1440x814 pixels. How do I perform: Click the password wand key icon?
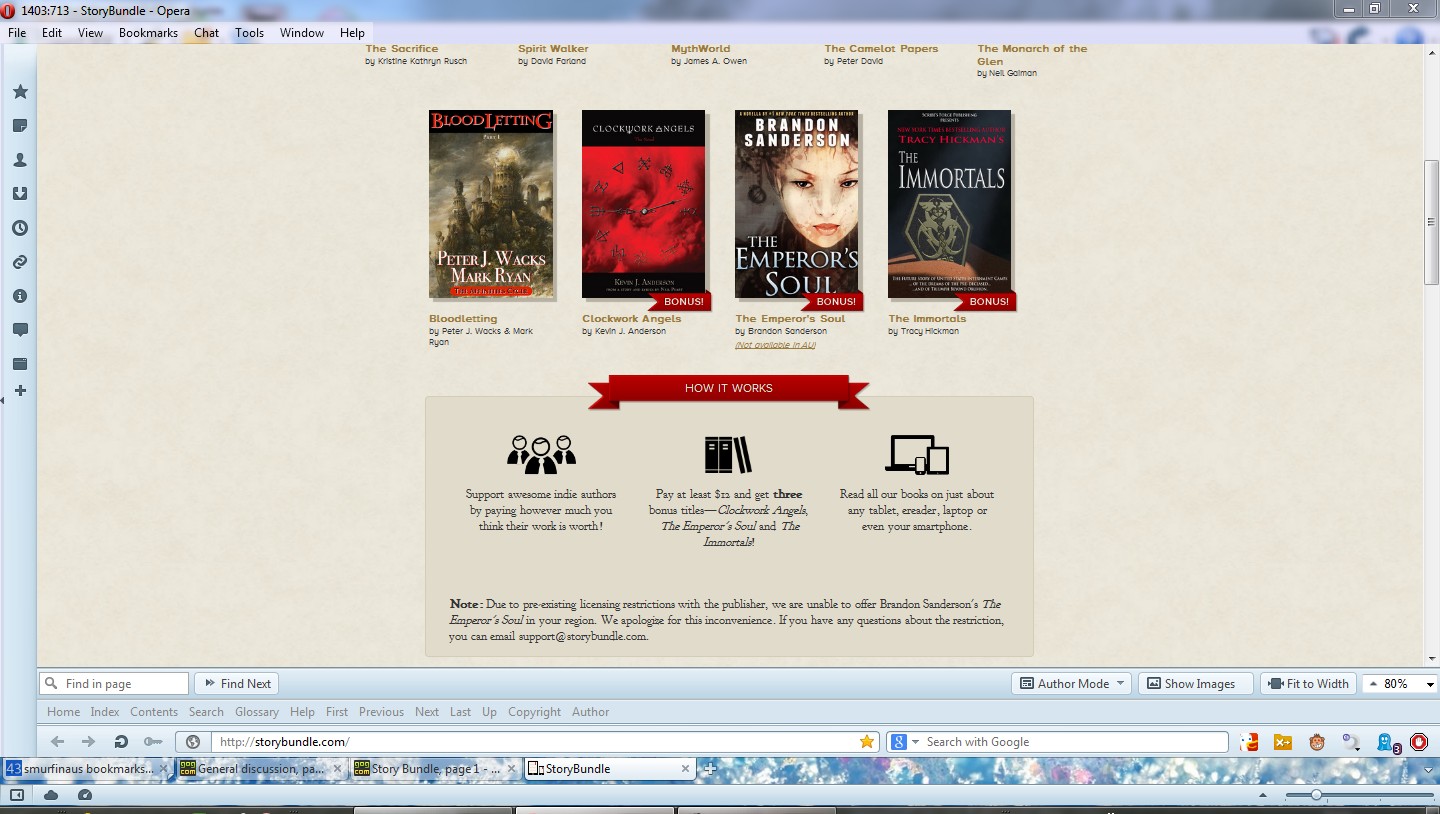152,742
